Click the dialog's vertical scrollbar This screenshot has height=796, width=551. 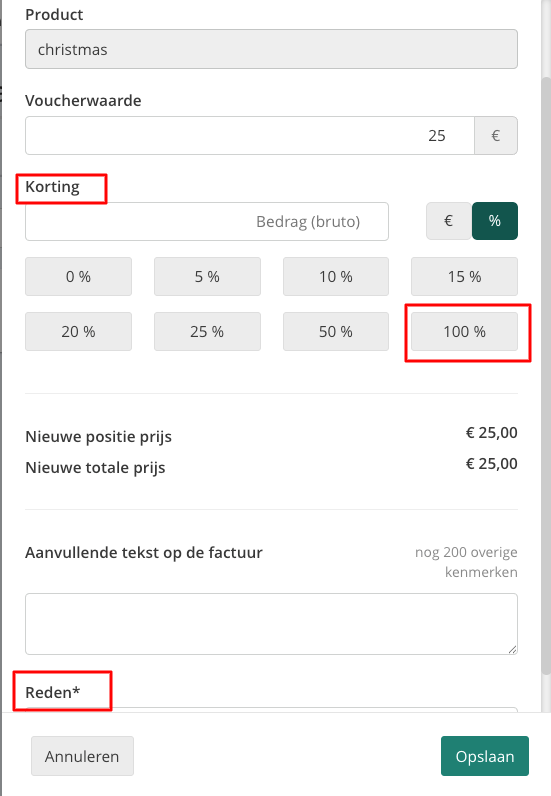(x=546, y=376)
